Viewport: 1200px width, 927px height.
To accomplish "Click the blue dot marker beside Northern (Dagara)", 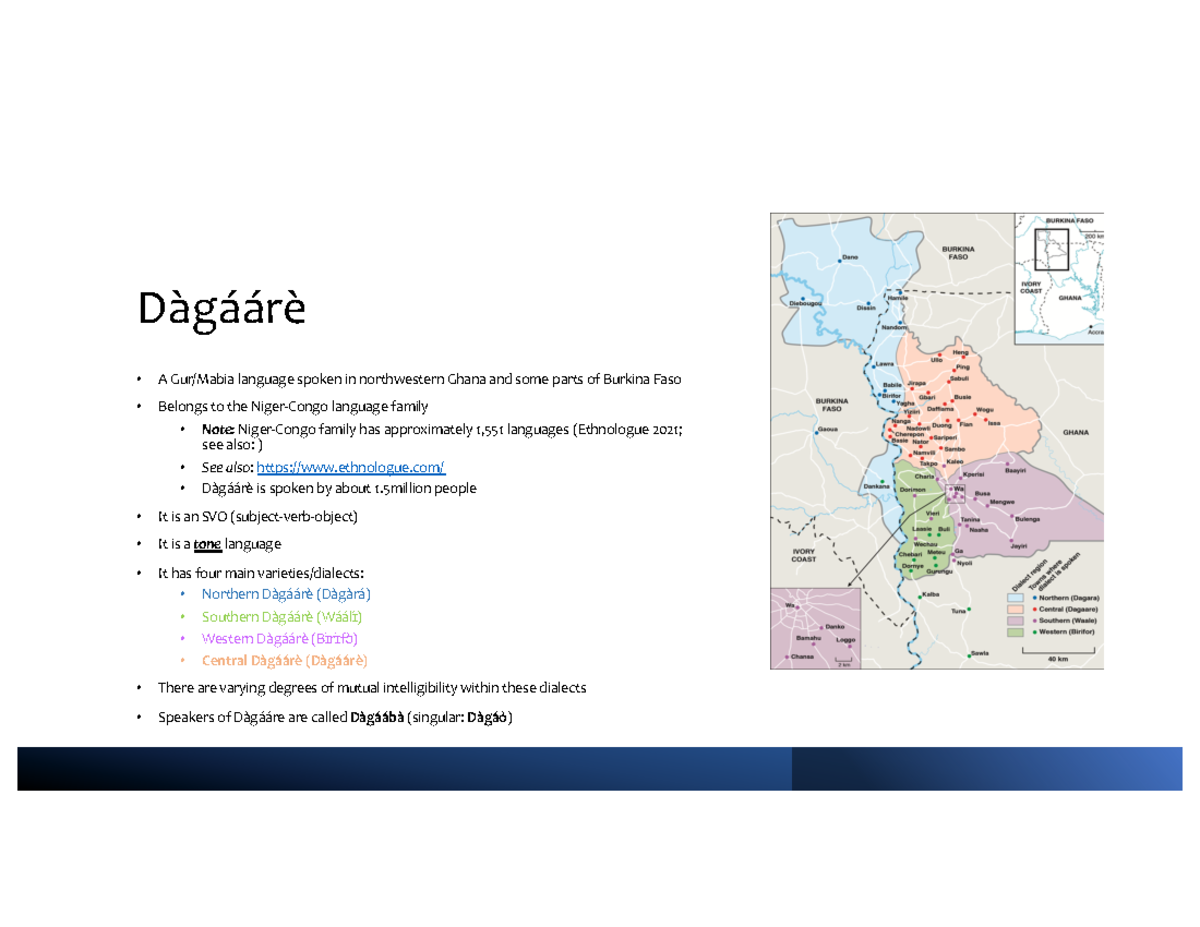I will [1034, 598].
